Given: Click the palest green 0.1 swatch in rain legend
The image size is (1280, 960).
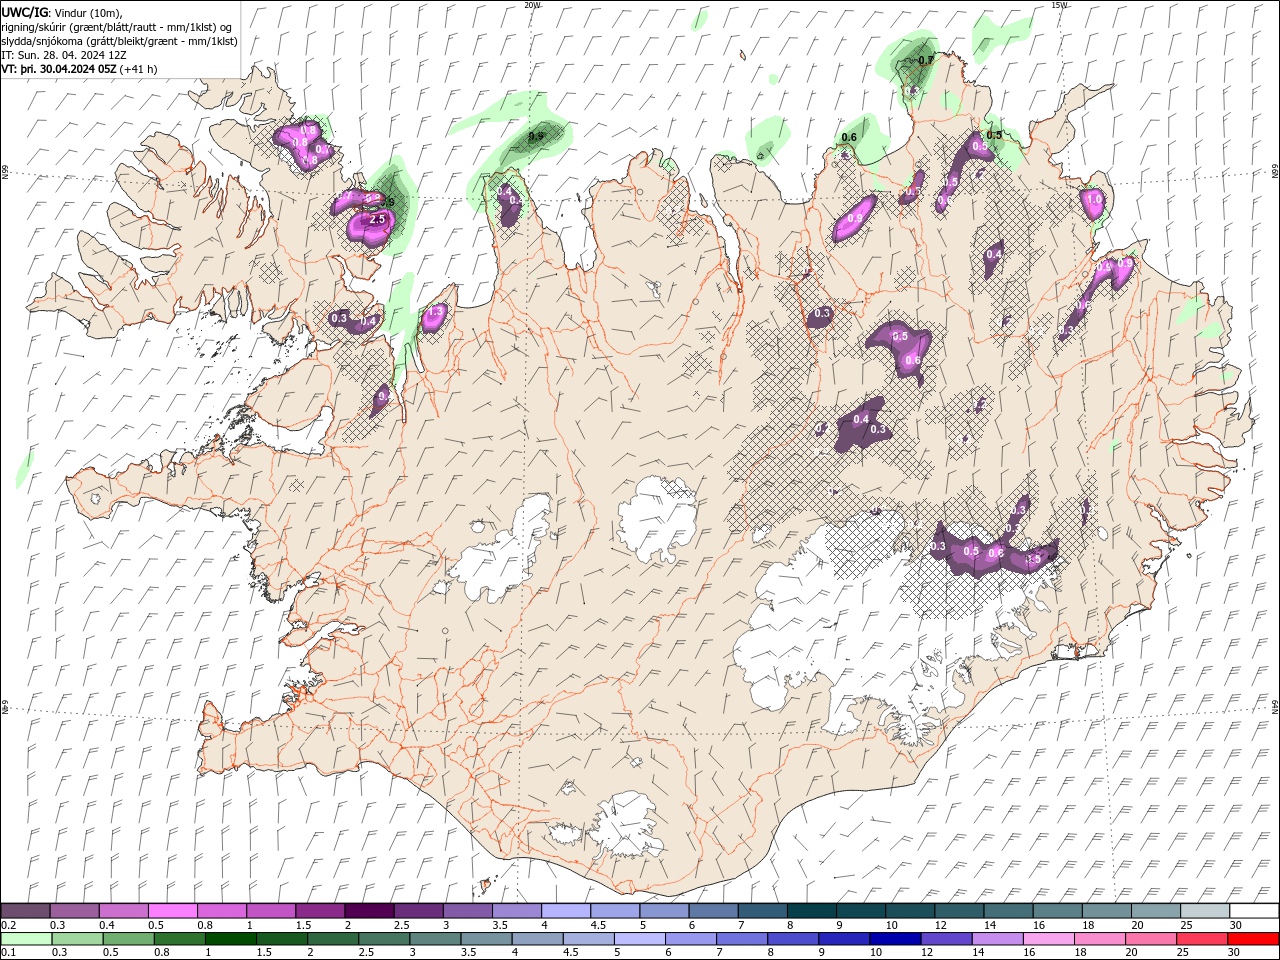Looking at the screenshot, I should click(x=27, y=939).
